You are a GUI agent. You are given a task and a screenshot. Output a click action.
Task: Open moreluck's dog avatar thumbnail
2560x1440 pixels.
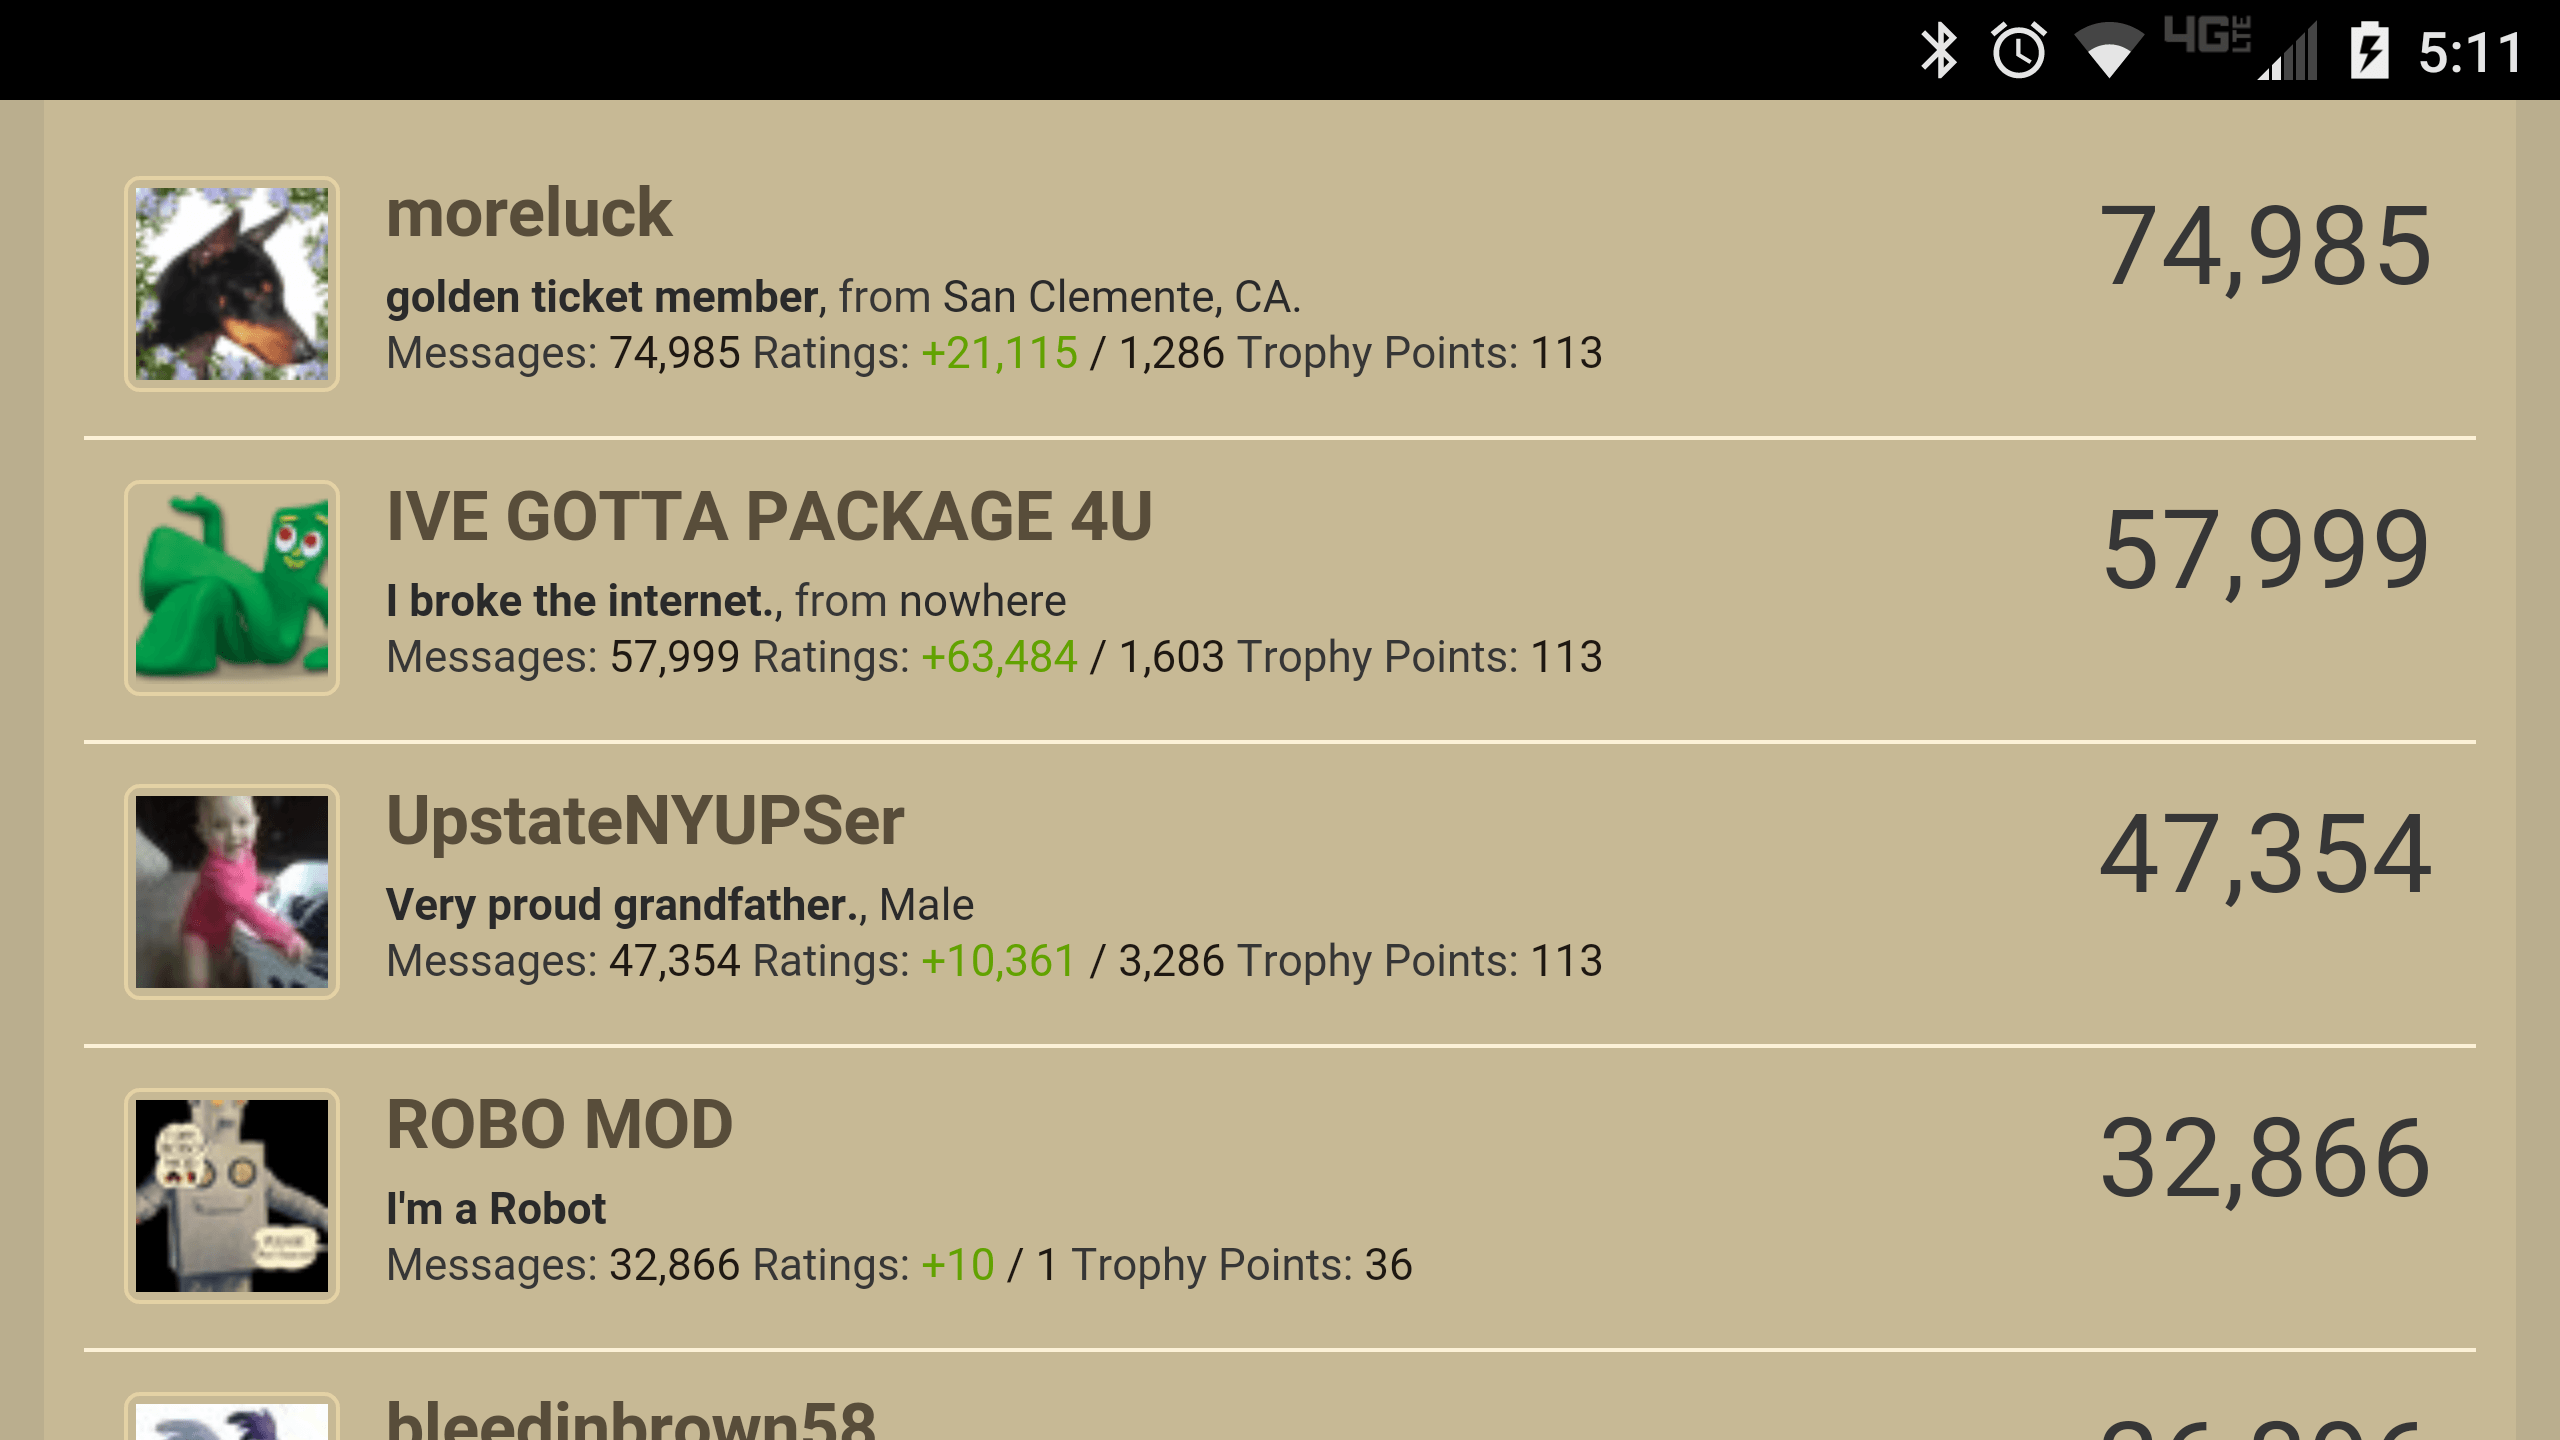231,284
